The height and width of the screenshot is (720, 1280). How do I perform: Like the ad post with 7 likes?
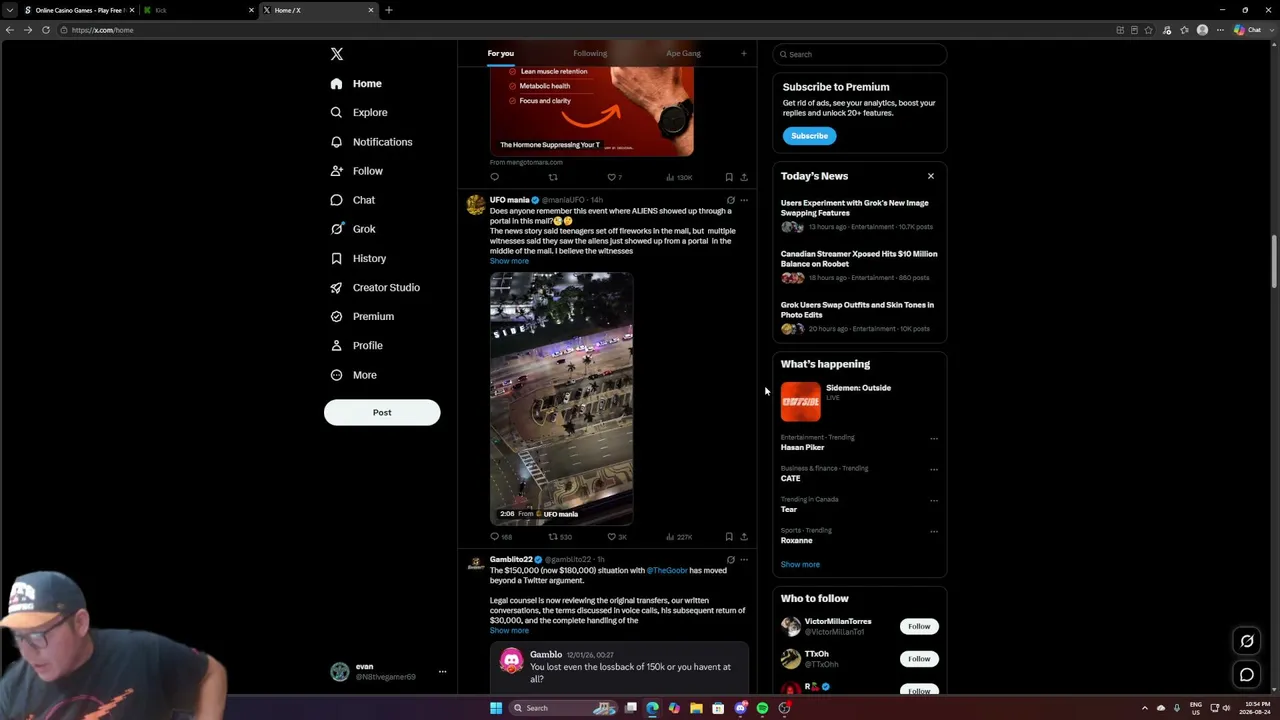click(615, 177)
